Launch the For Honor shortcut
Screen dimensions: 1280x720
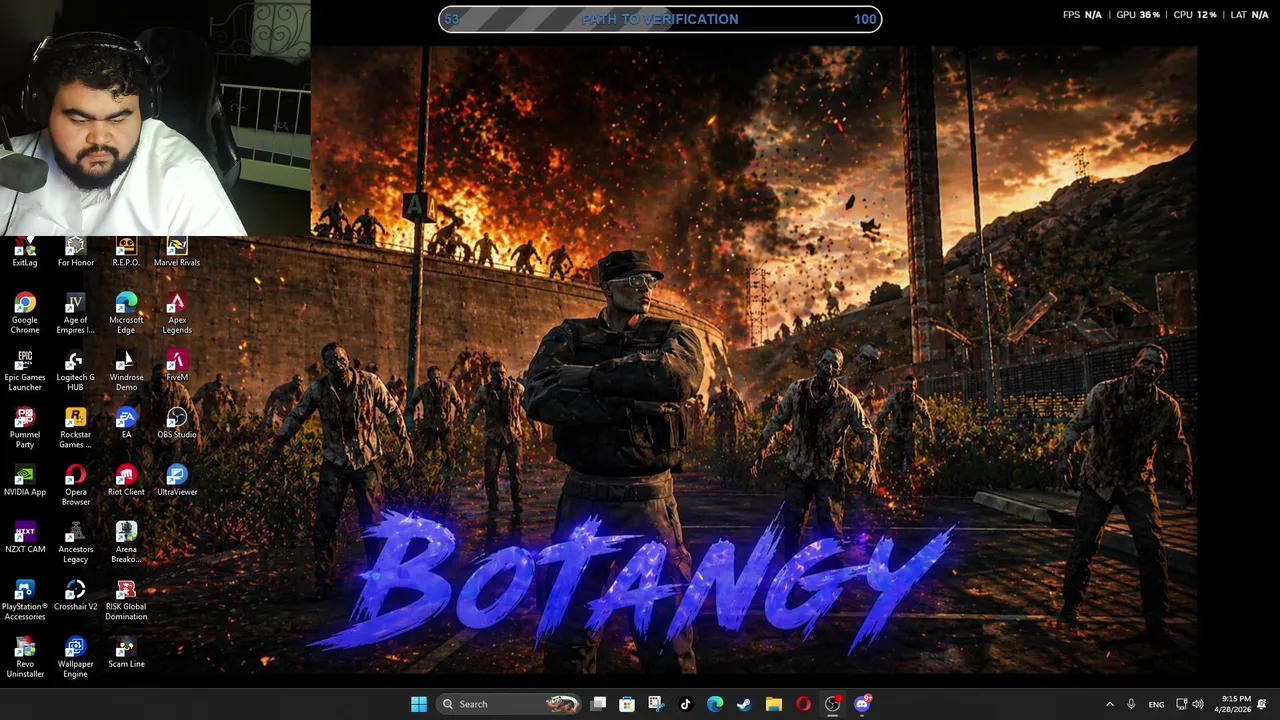tap(76, 253)
